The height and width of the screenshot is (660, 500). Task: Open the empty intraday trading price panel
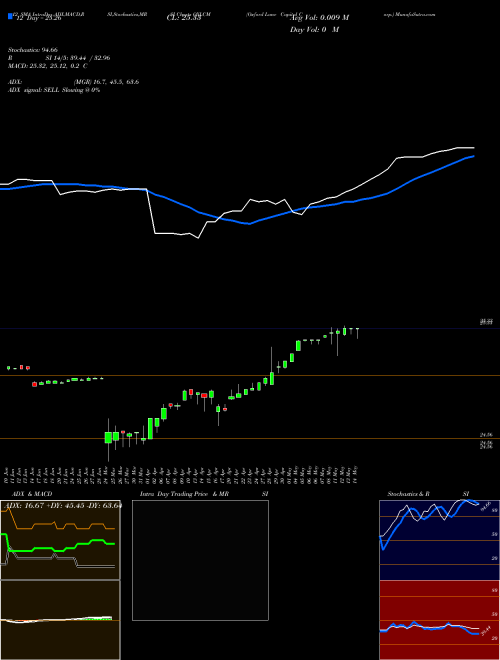[x=200, y=560]
